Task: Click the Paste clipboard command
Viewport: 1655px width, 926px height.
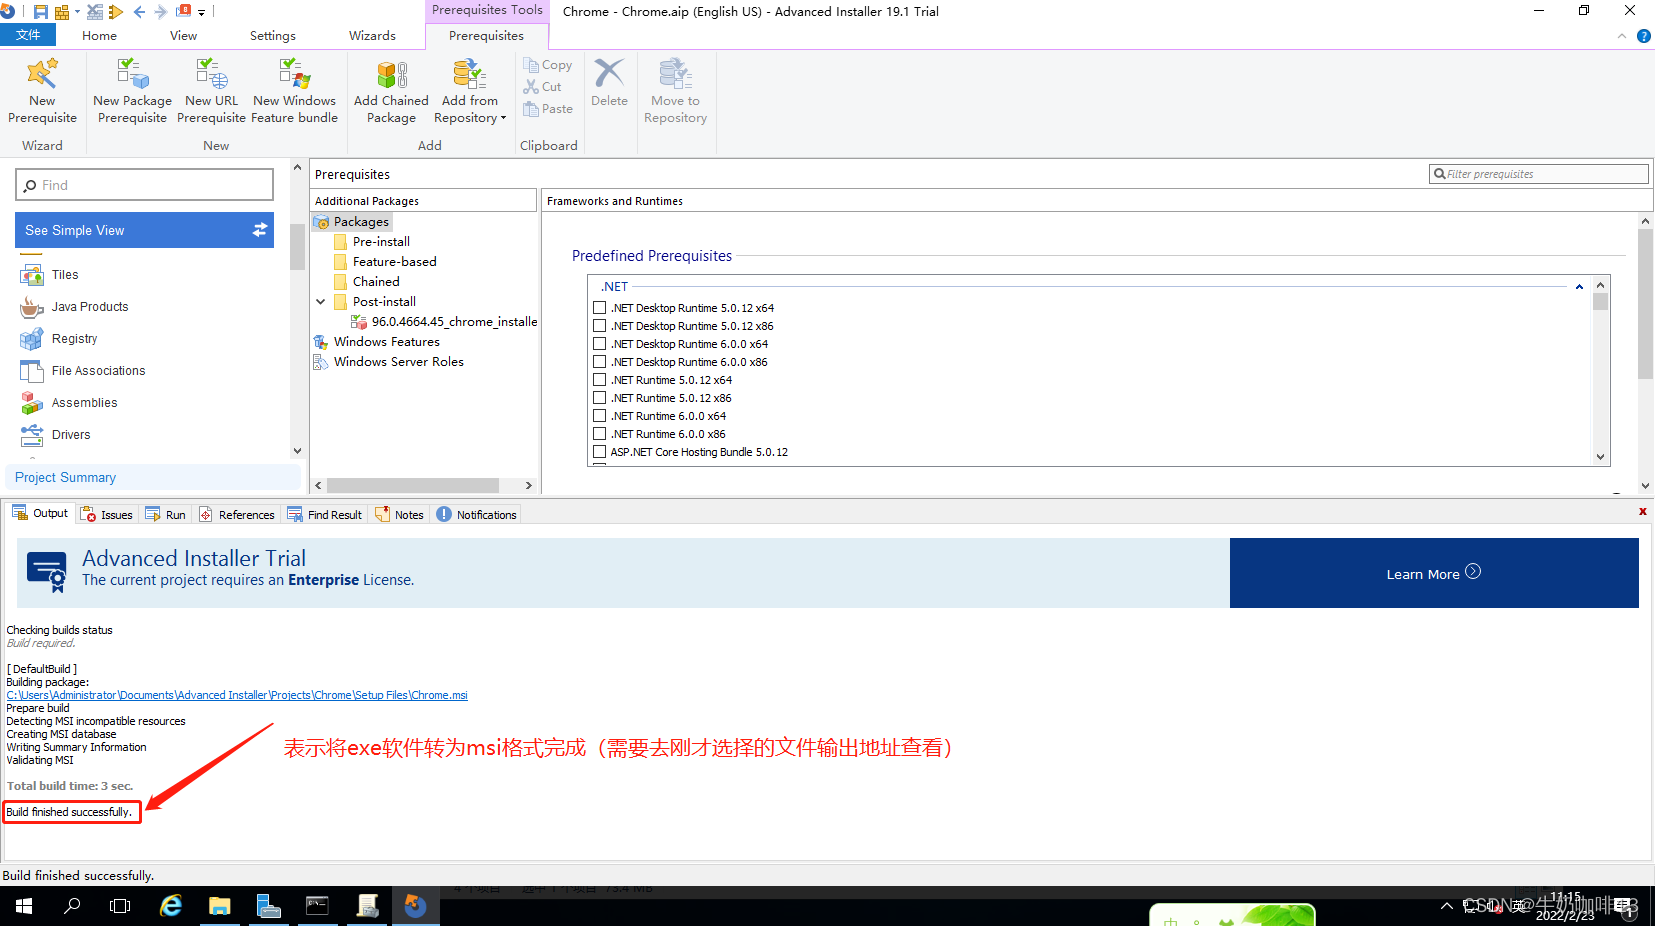Action: (x=548, y=109)
